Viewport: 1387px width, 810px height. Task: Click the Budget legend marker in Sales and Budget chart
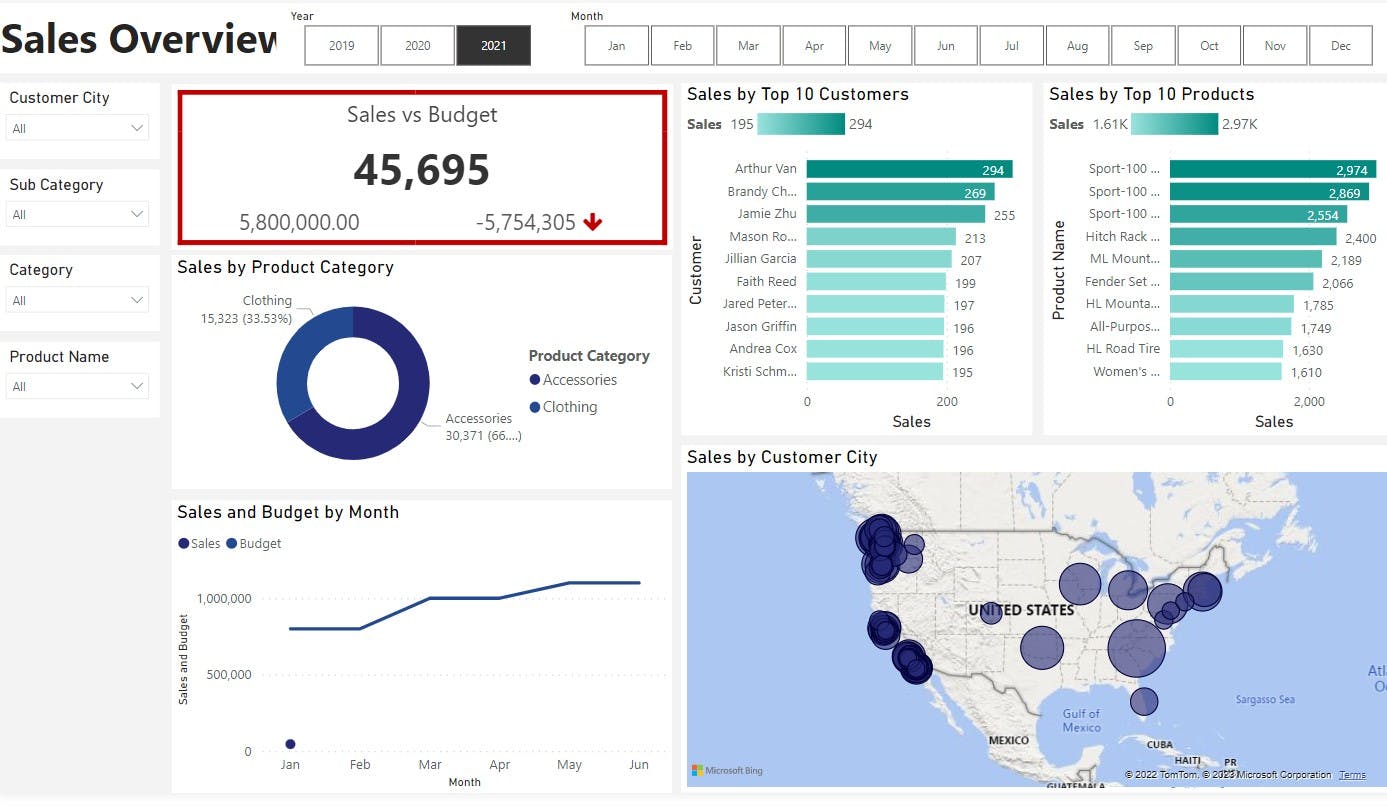click(x=233, y=543)
